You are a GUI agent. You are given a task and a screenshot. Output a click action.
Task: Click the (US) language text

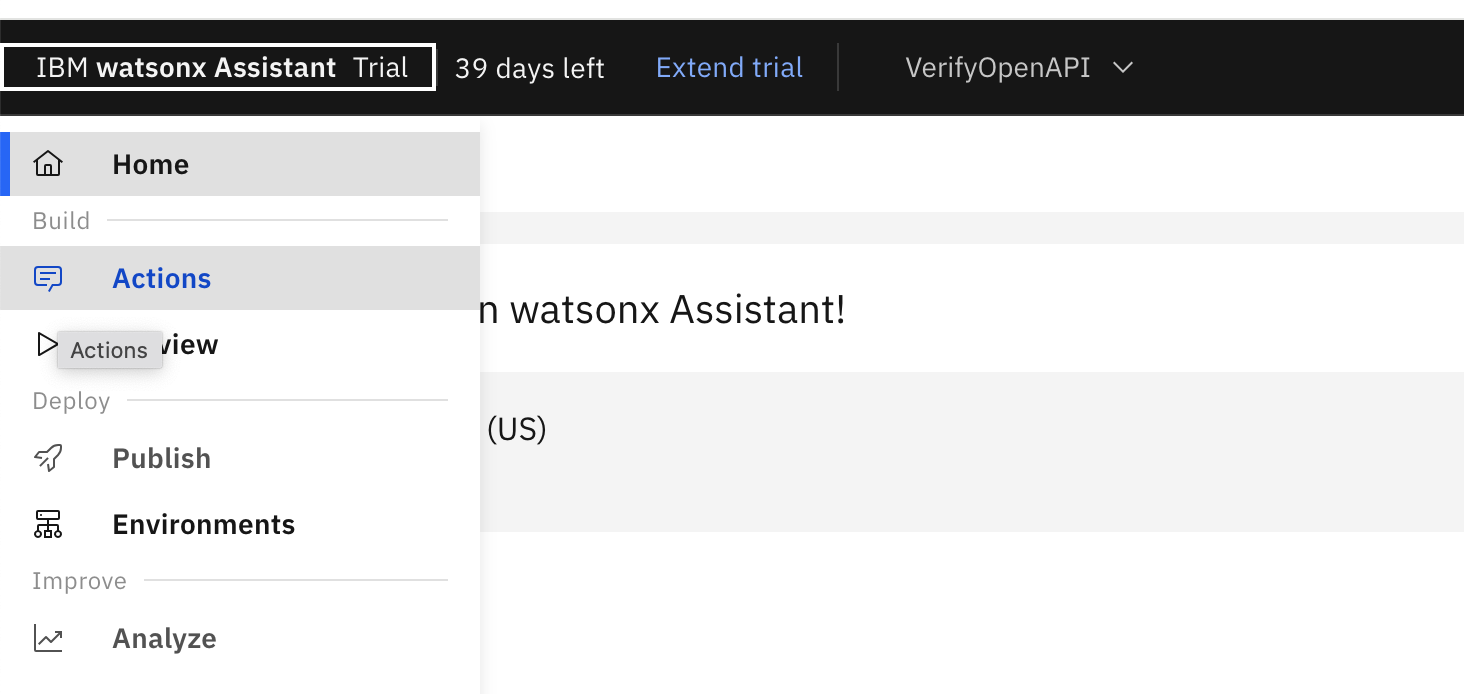tap(516, 429)
